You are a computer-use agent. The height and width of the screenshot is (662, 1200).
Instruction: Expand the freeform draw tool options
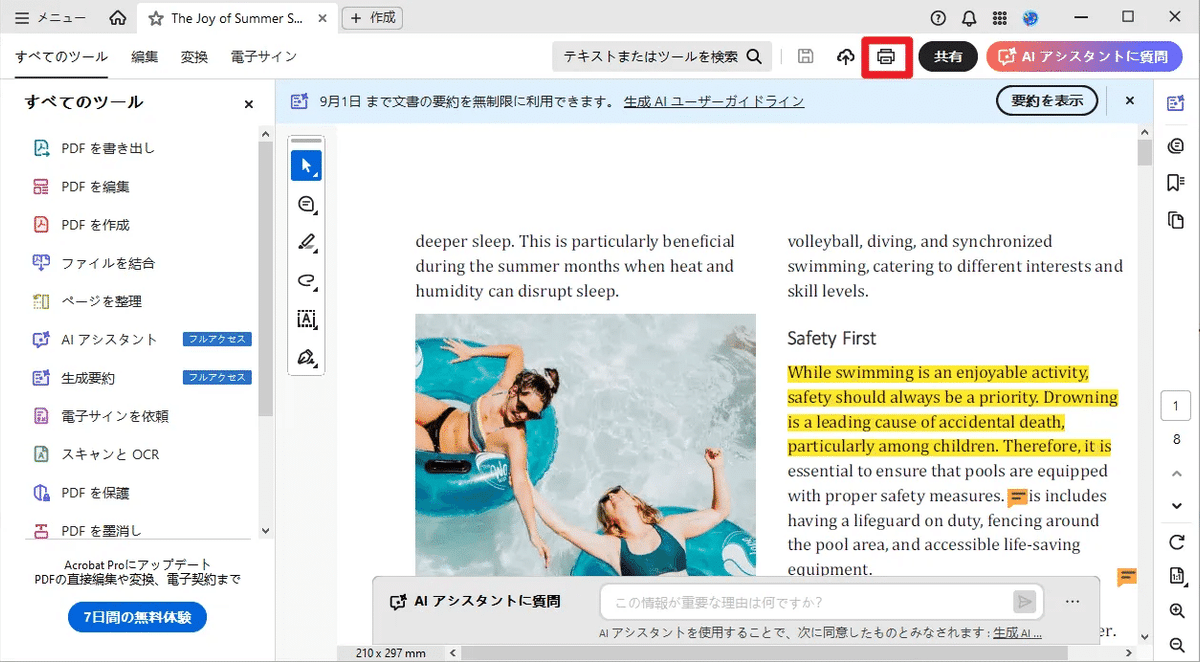pos(315,290)
